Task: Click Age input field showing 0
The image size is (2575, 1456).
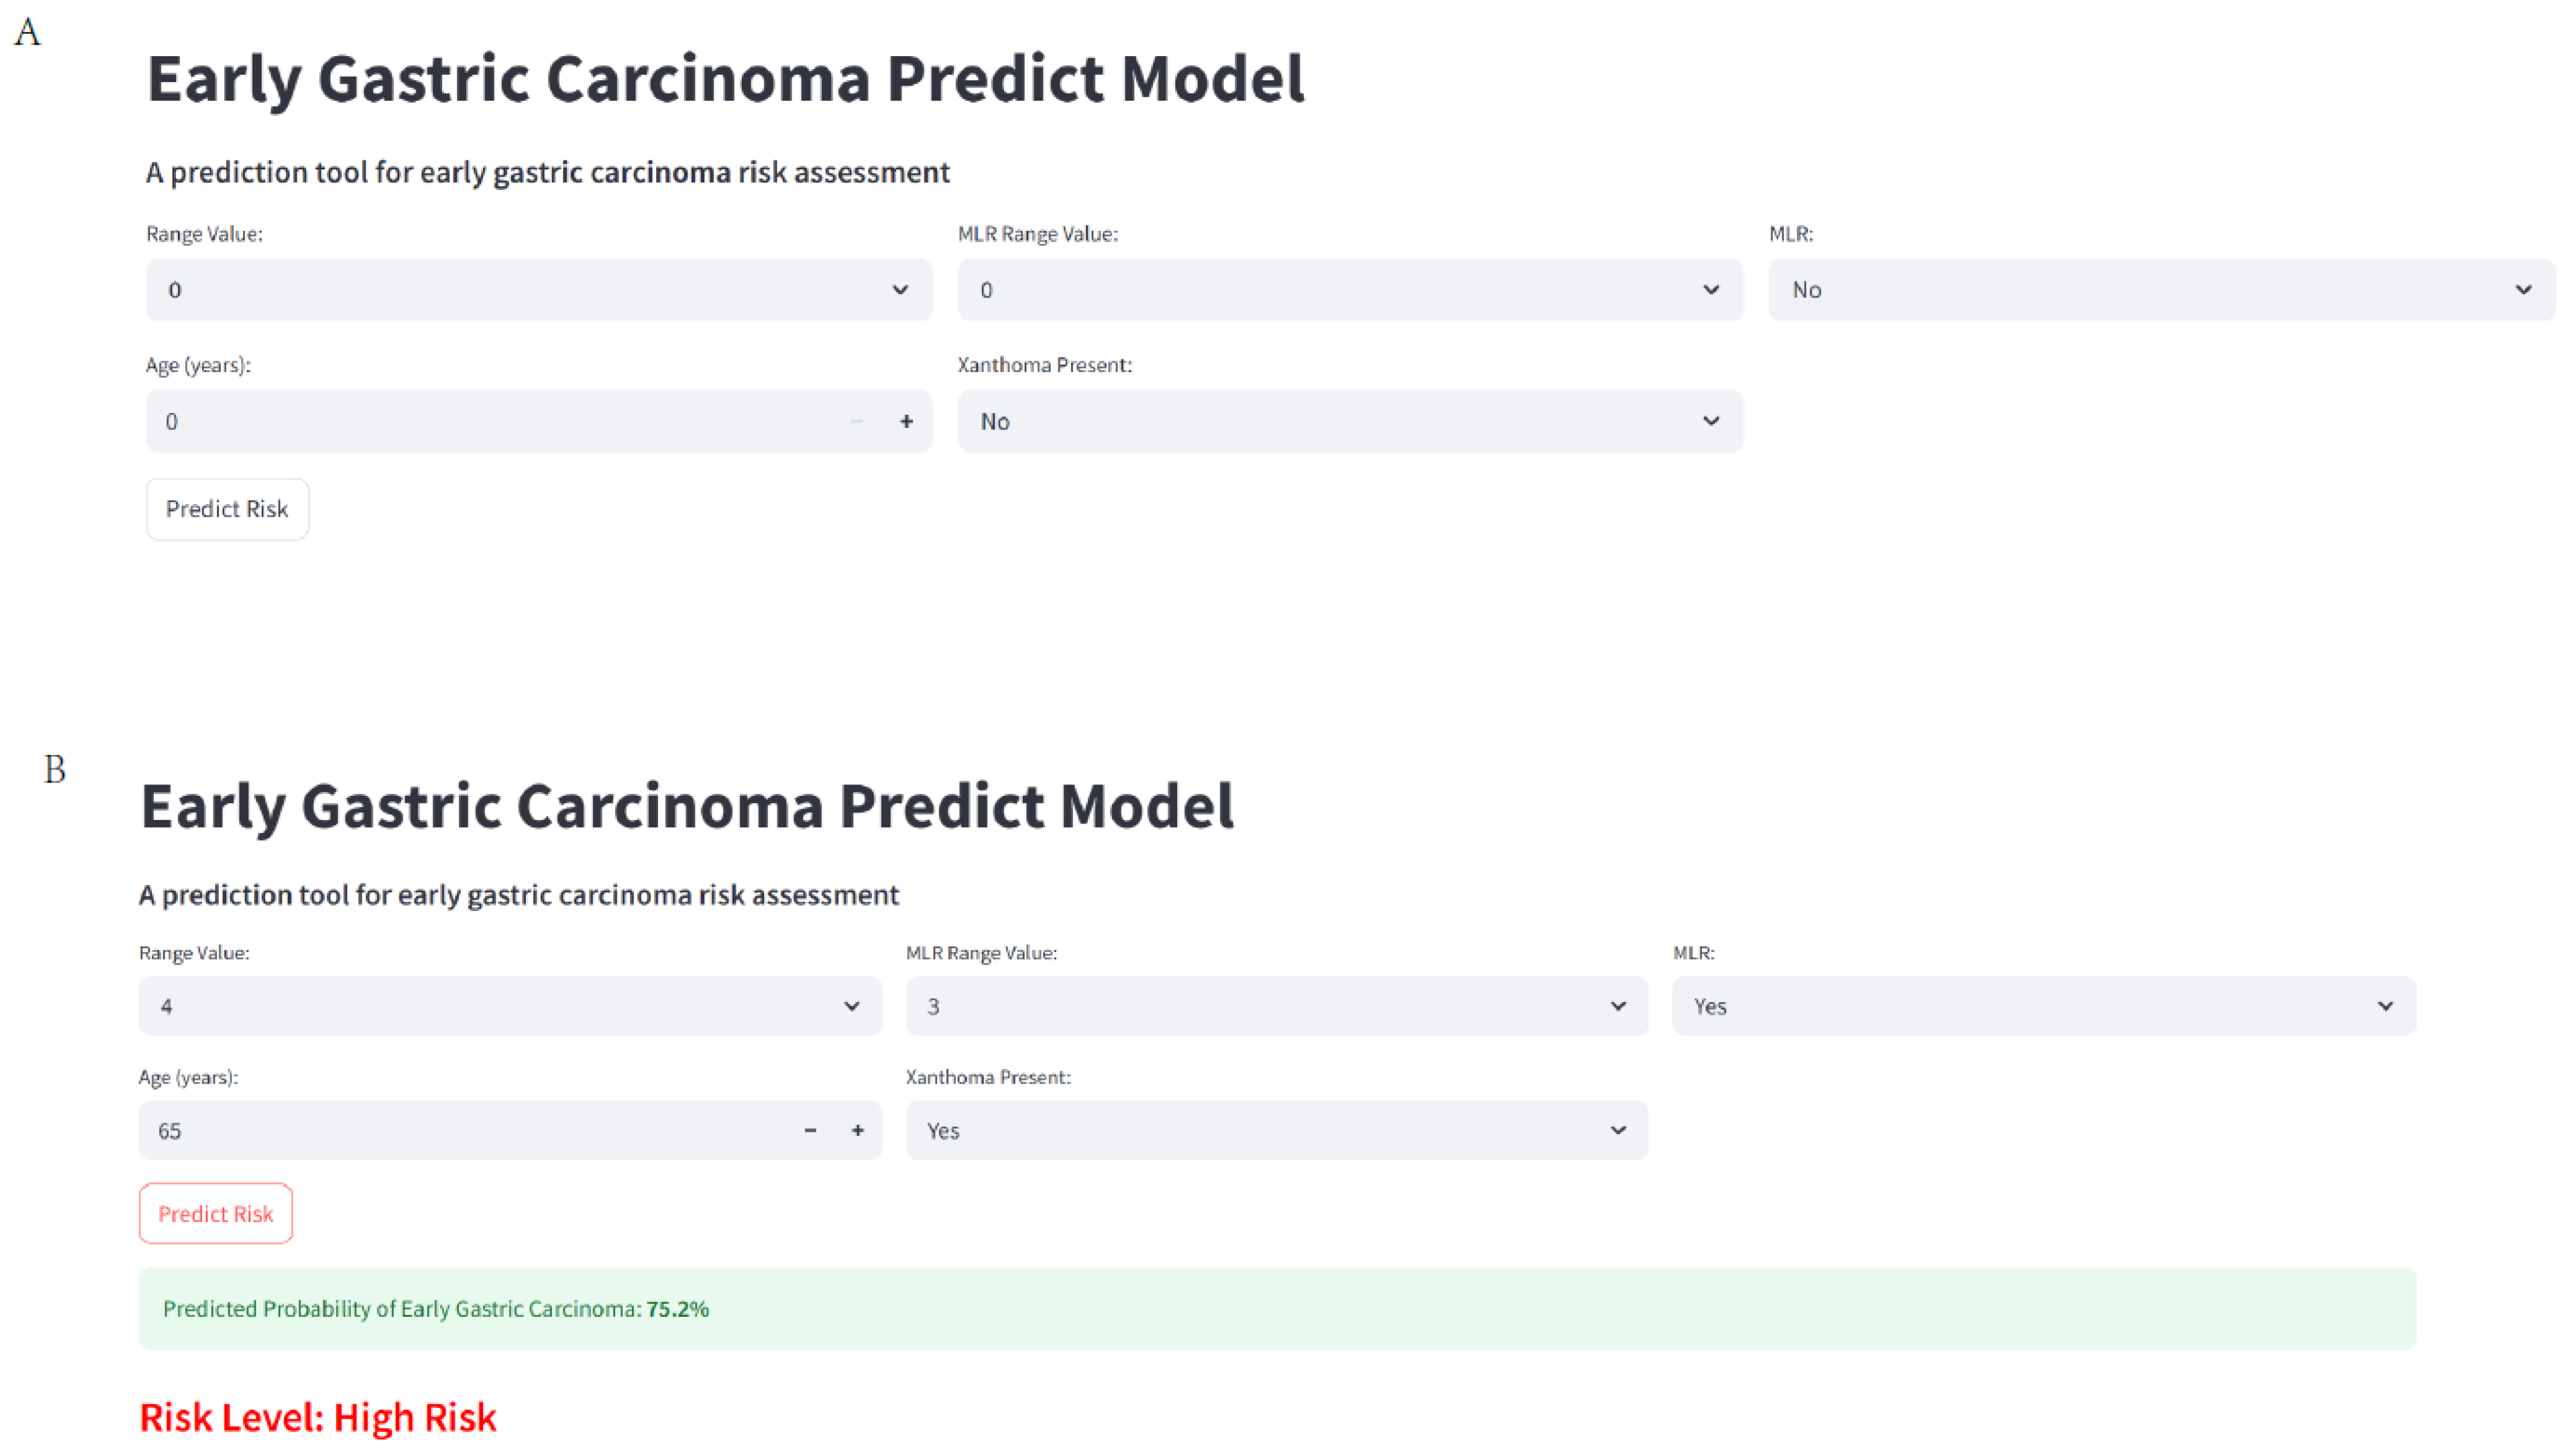Action: pos(490,421)
